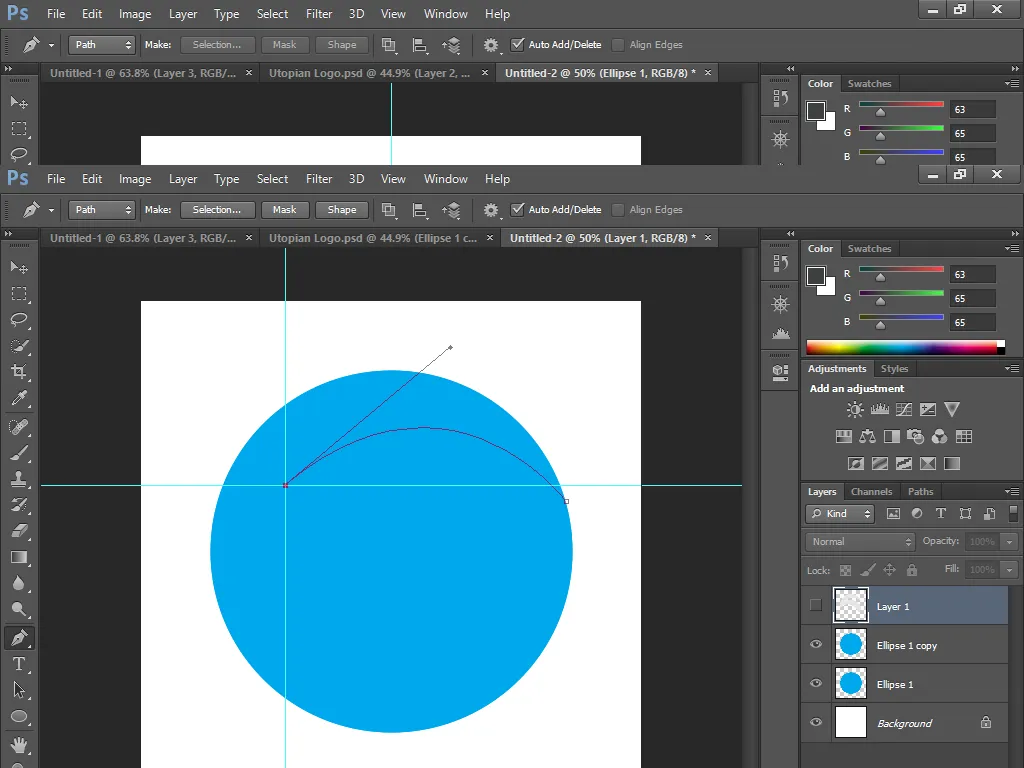Image resolution: width=1024 pixels, height=768 pixels.
Task: Select the Horizontal Type tool
Action: [x=19, y=664]
